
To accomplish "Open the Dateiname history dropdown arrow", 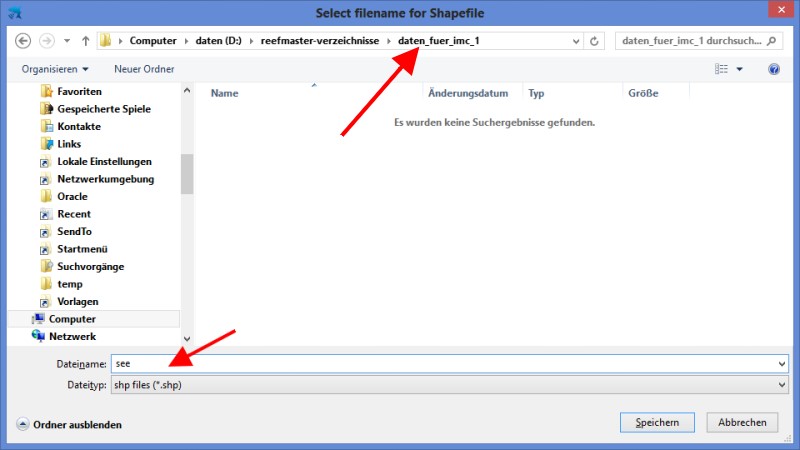I will [x=781, y=364].
